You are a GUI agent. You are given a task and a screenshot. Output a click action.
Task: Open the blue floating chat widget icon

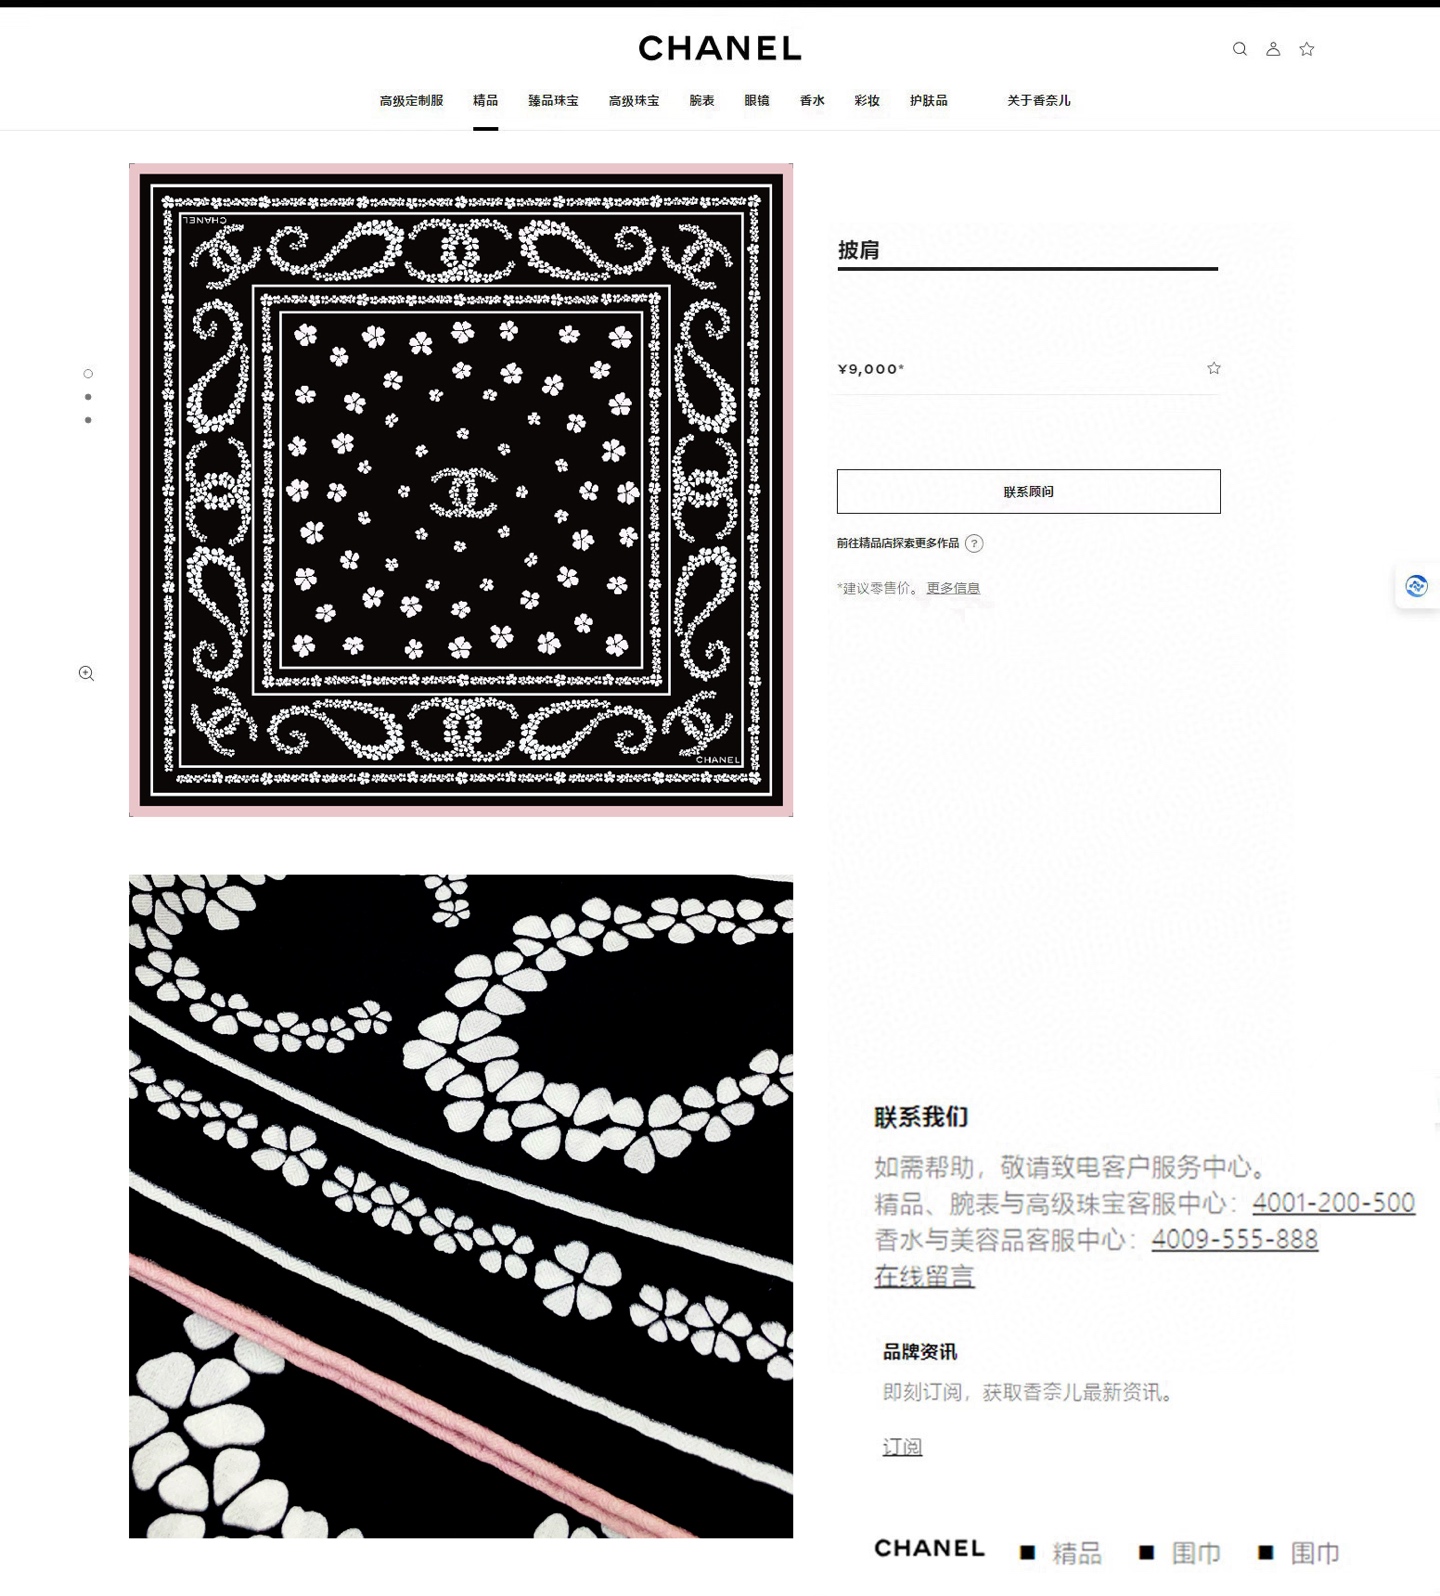click(1416, 586)
